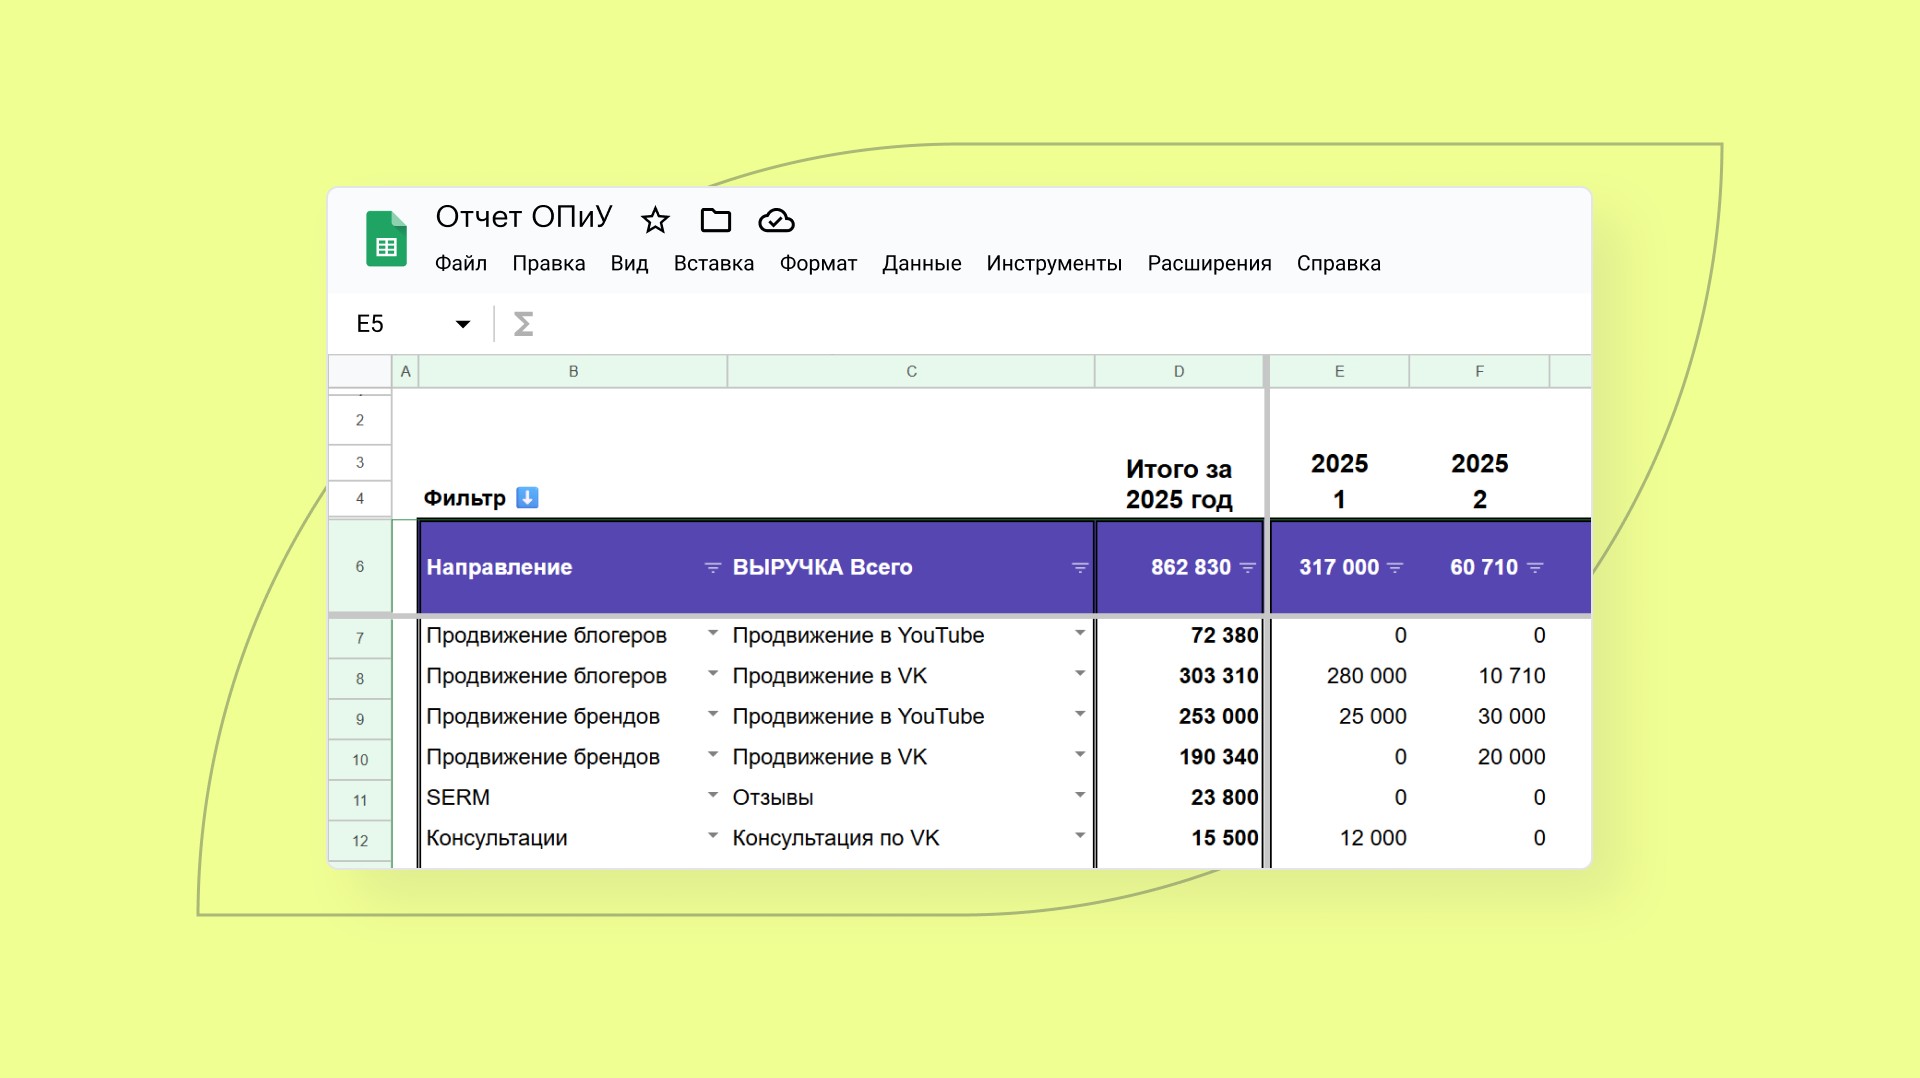Expand dropdown for Продвижение блогеров in row 7
Screen dimensions: 1920x1078
pyautogui.click(x=713, y=633)
